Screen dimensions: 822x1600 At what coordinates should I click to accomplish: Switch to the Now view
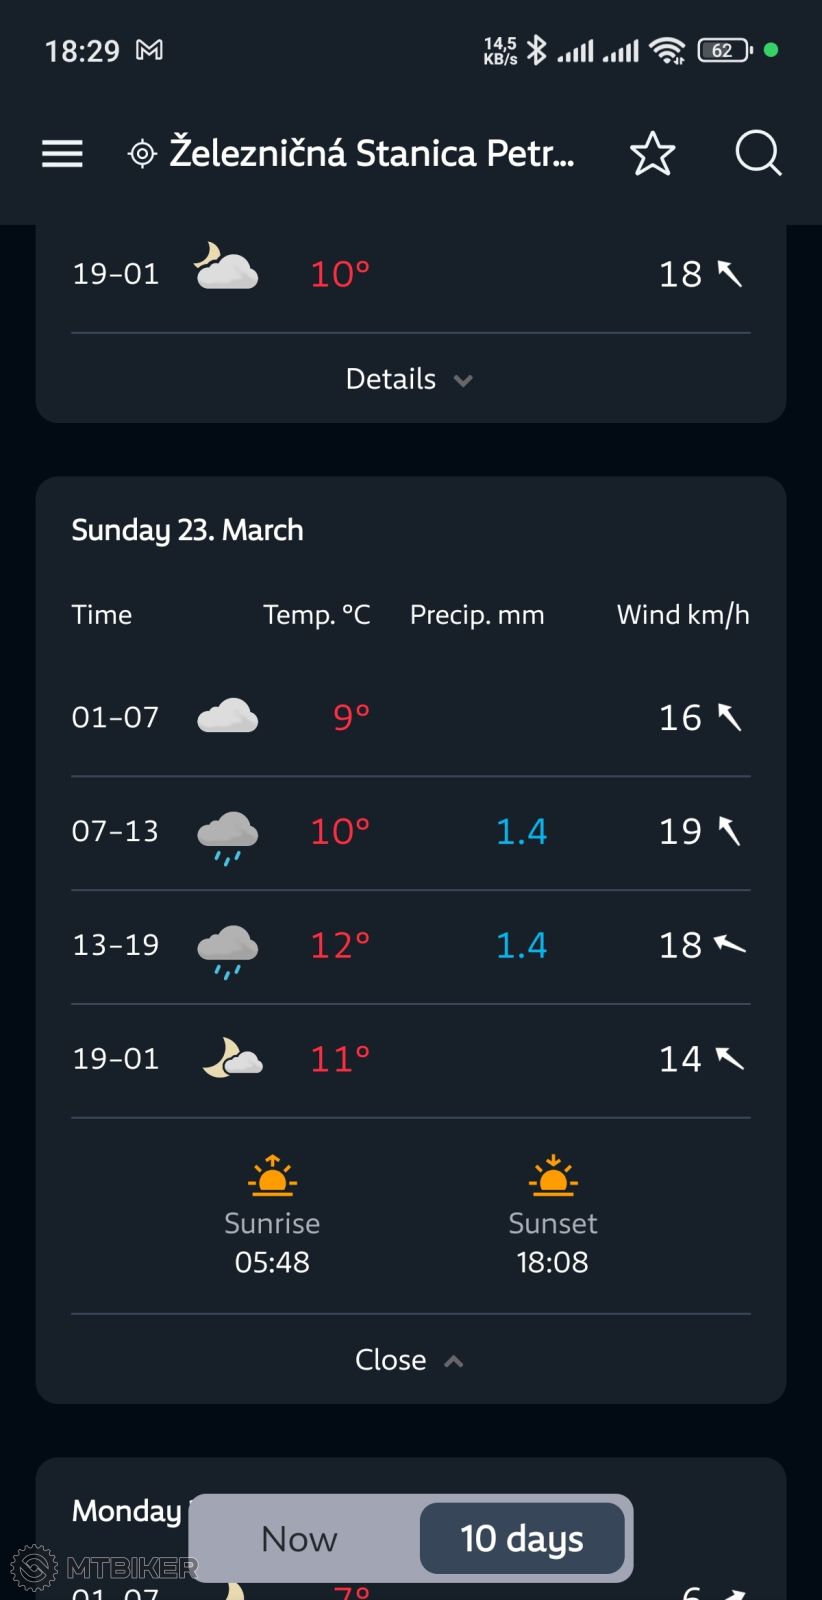tap(299, 1538)
